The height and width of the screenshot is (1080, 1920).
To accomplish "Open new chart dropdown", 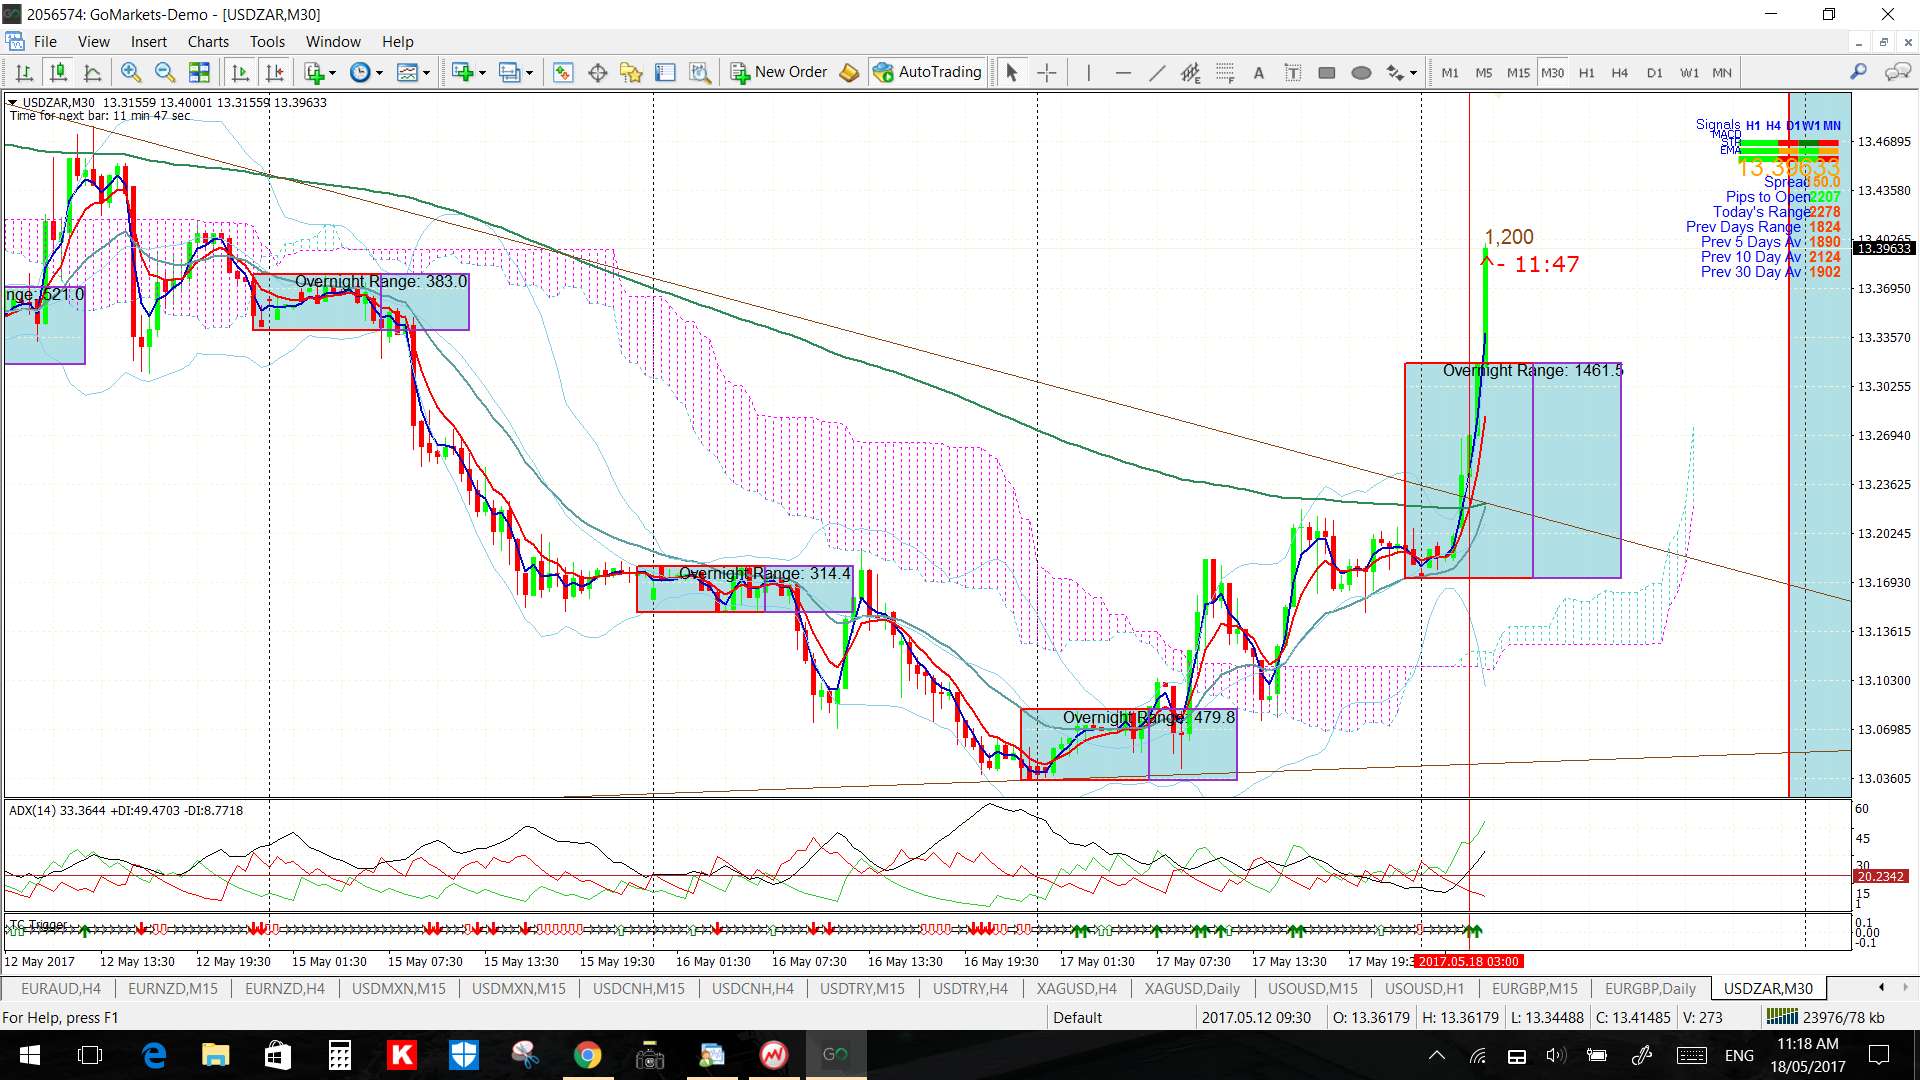I will point(468,72).
